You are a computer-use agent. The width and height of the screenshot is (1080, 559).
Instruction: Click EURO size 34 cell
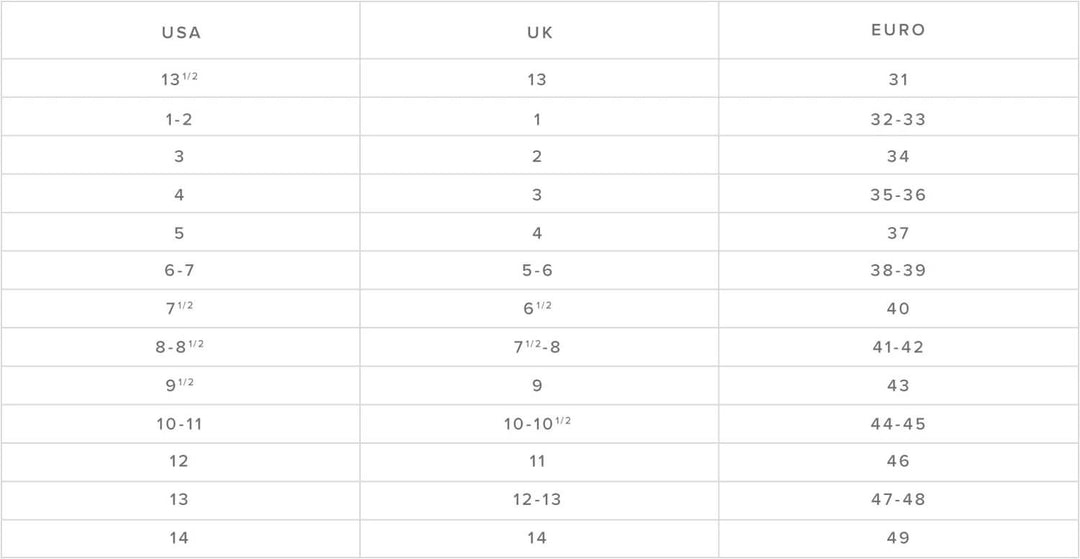click(x=898, y=156)
